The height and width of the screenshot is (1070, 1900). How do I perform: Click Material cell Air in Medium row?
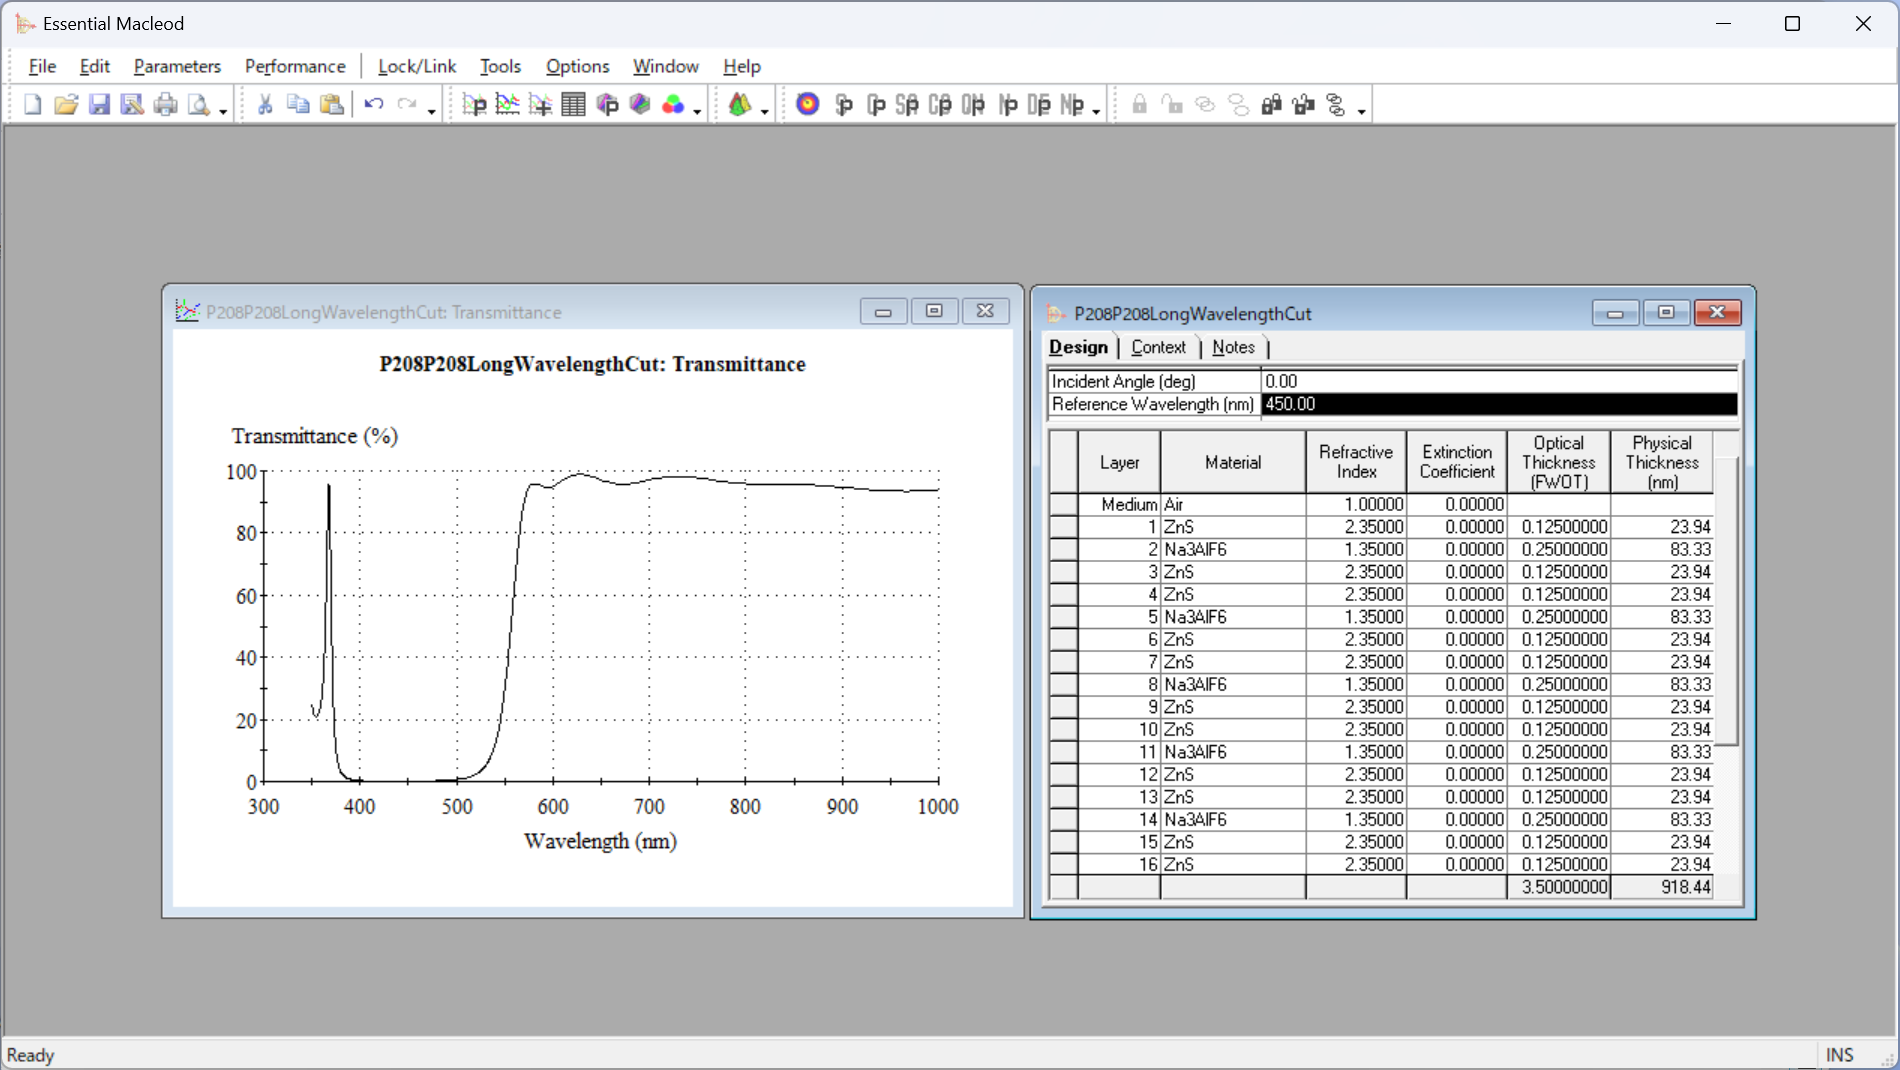pos(1233,505)
